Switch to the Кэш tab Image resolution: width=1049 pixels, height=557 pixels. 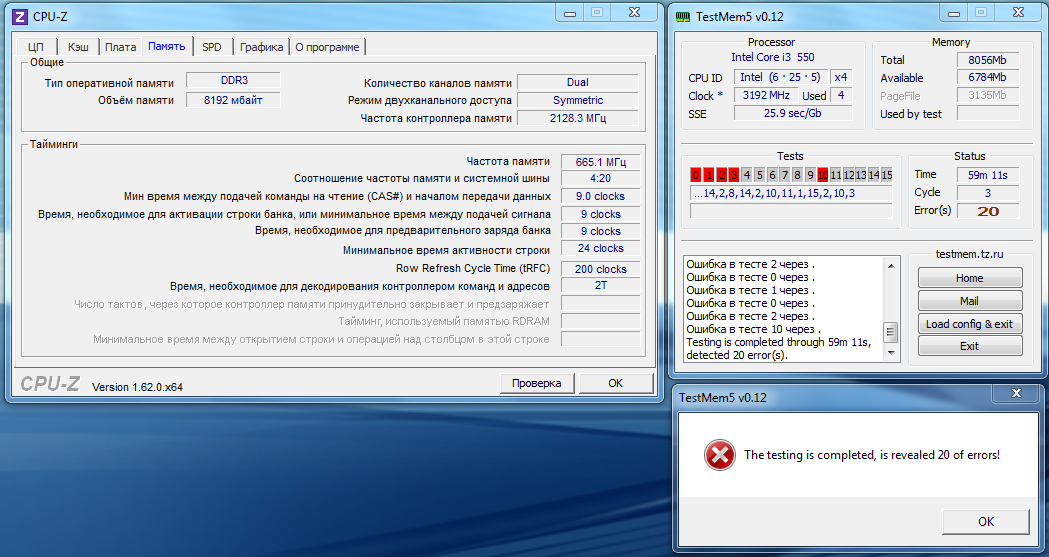(x=78, y=47)
